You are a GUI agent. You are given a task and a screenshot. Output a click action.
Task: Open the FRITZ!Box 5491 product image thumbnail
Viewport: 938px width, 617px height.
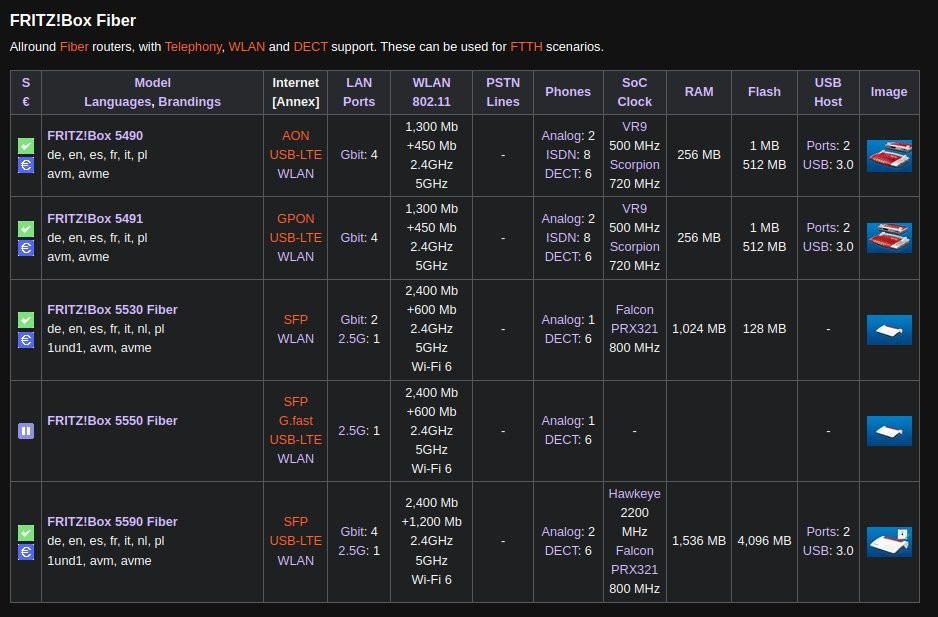click(x=888, y=238)
